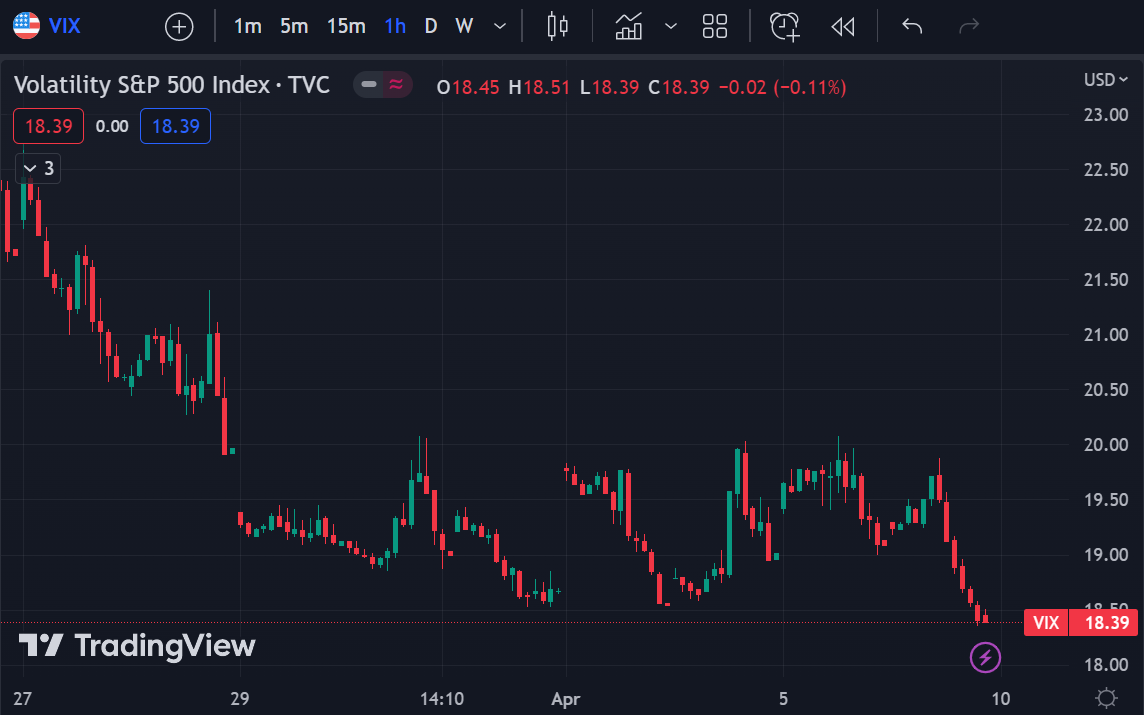Image resolution: width=1144 pixels, height=715 pixels.
Task: Click the blue 18.39 buy price button
Action: click(175, 126)
